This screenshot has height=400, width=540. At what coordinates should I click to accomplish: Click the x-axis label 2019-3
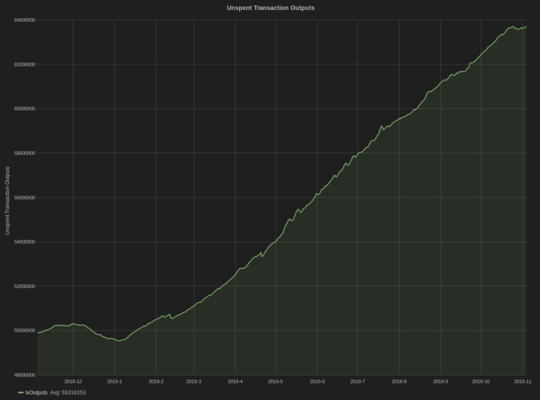pos(194,381)
